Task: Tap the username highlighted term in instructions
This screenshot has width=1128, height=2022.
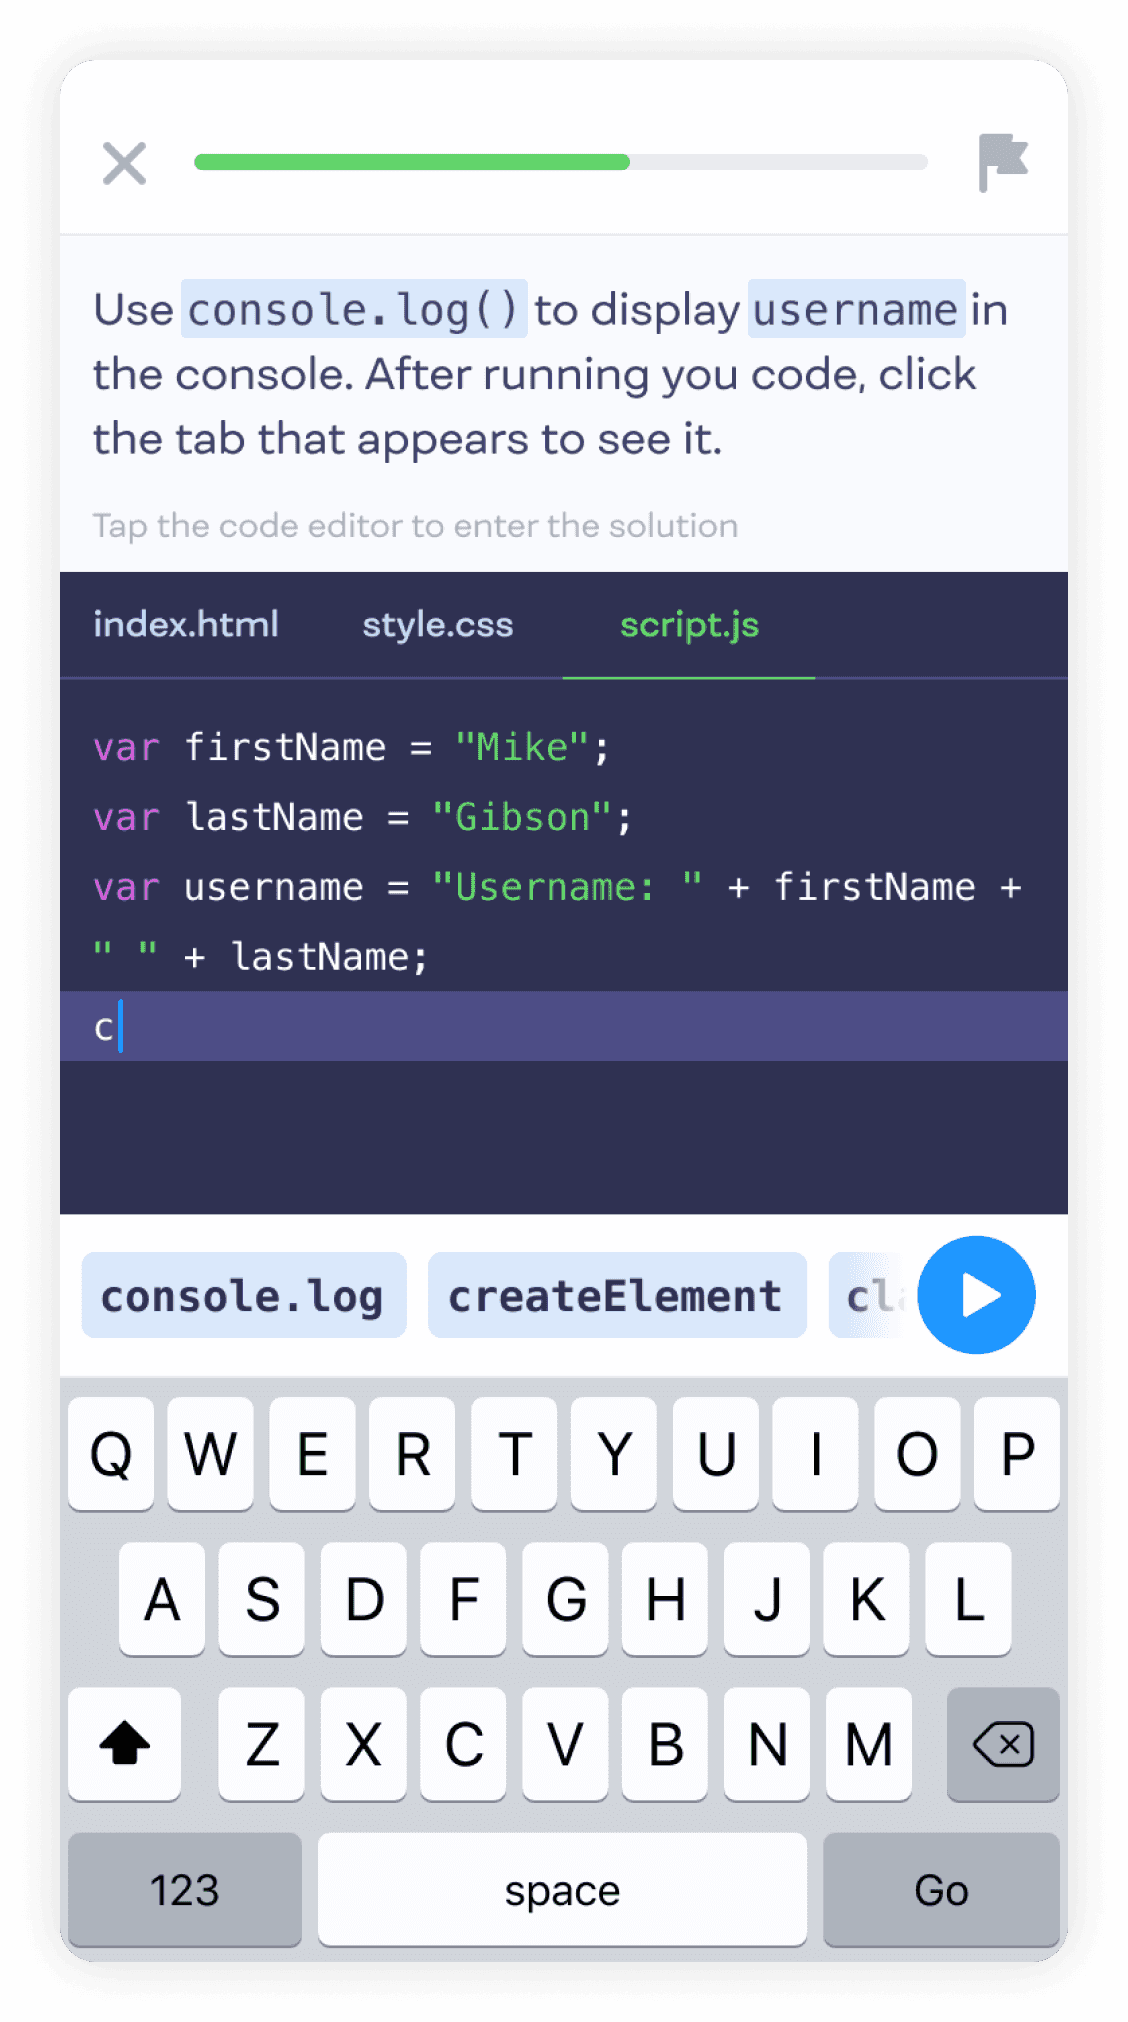Action: (x=856, y=309)
